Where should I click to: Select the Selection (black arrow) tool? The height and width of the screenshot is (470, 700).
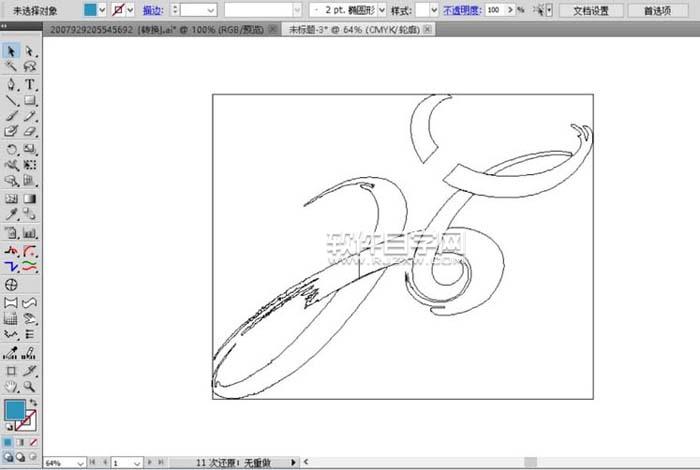pyautogui.click(x=11, y=51)
